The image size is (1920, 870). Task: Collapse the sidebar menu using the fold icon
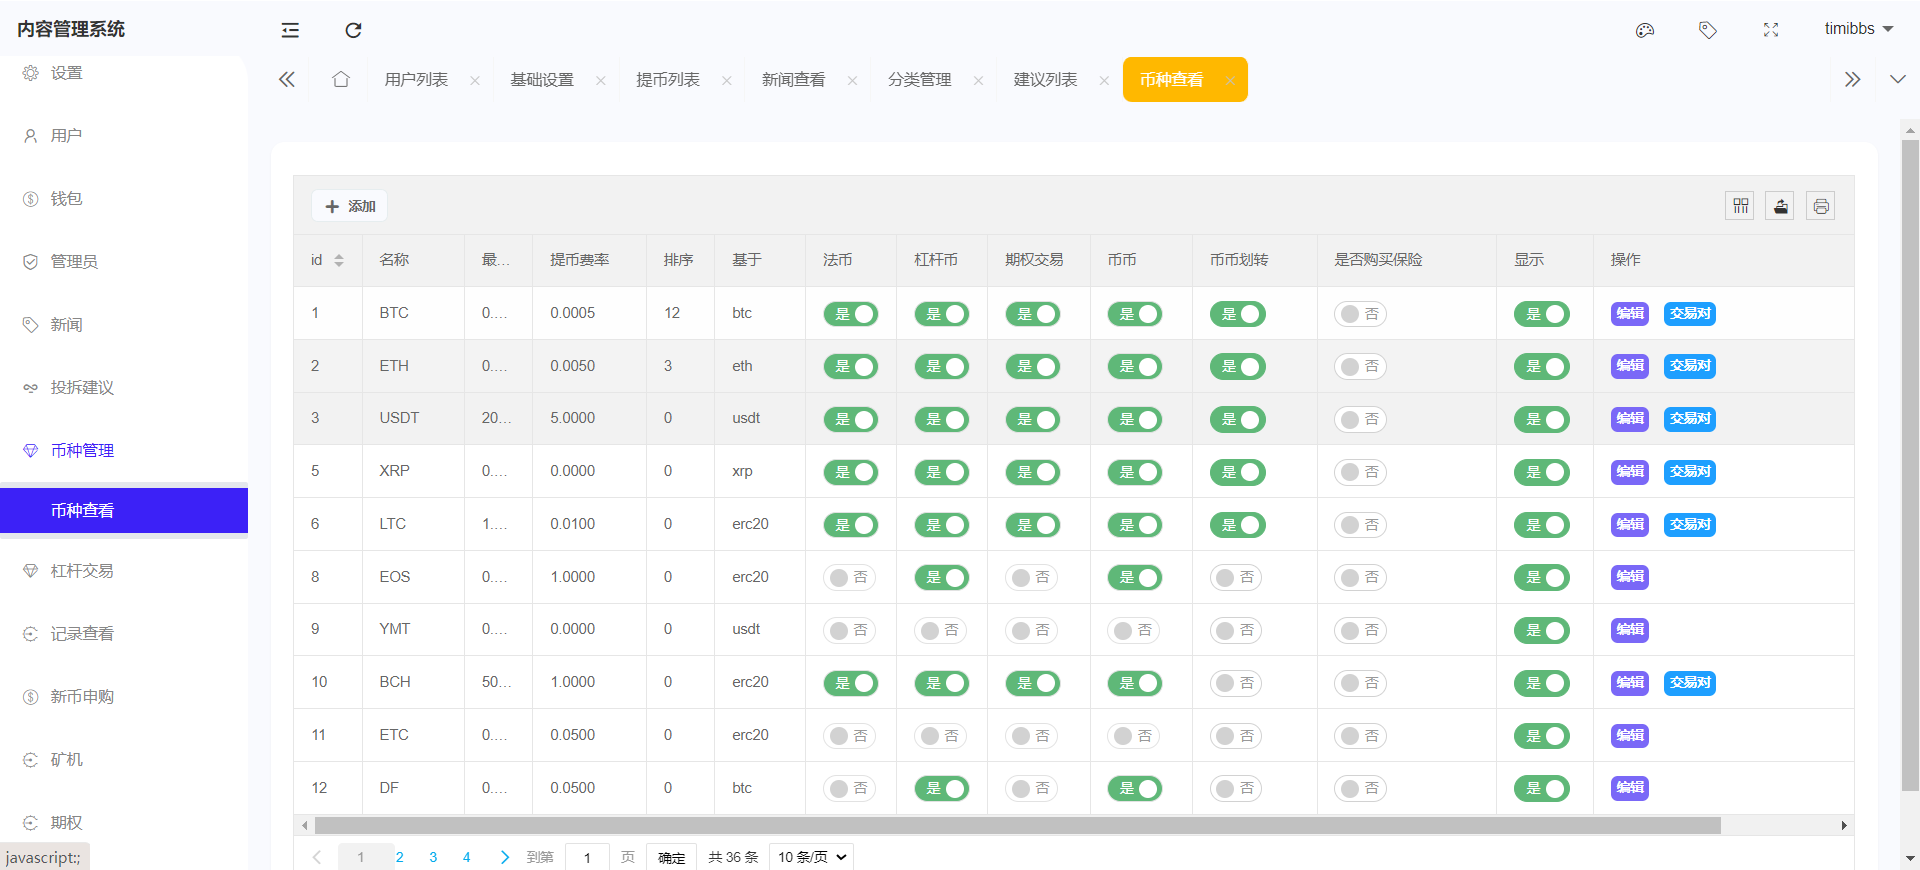[290, 30]
